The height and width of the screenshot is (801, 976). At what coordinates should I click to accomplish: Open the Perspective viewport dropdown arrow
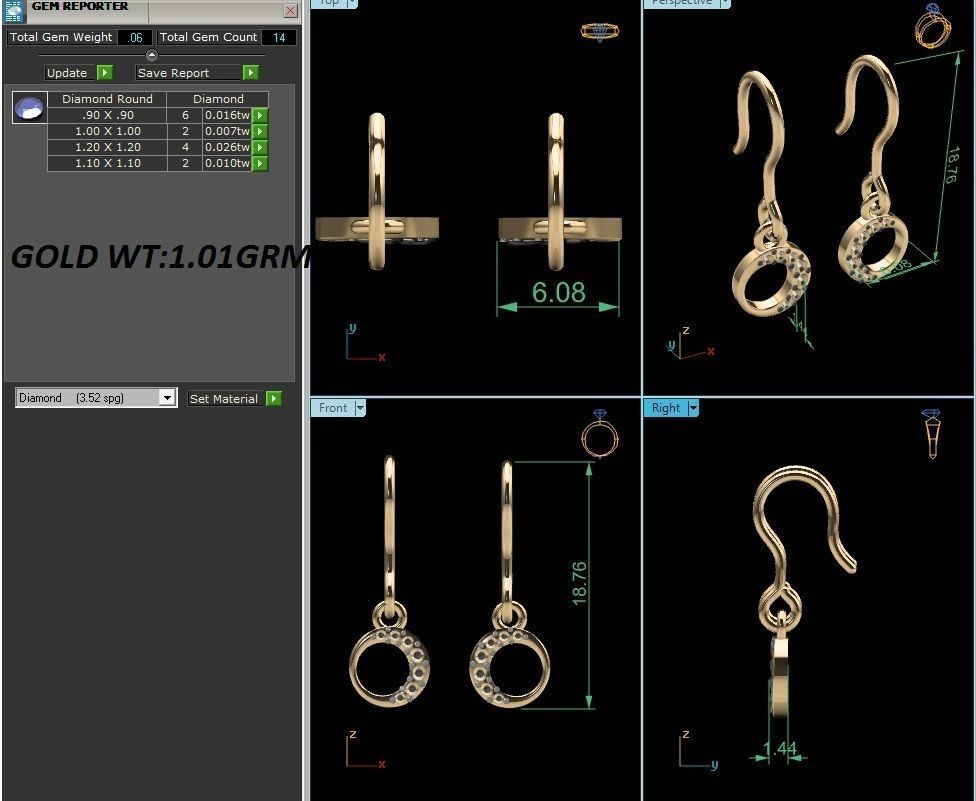tap(725, 2)
